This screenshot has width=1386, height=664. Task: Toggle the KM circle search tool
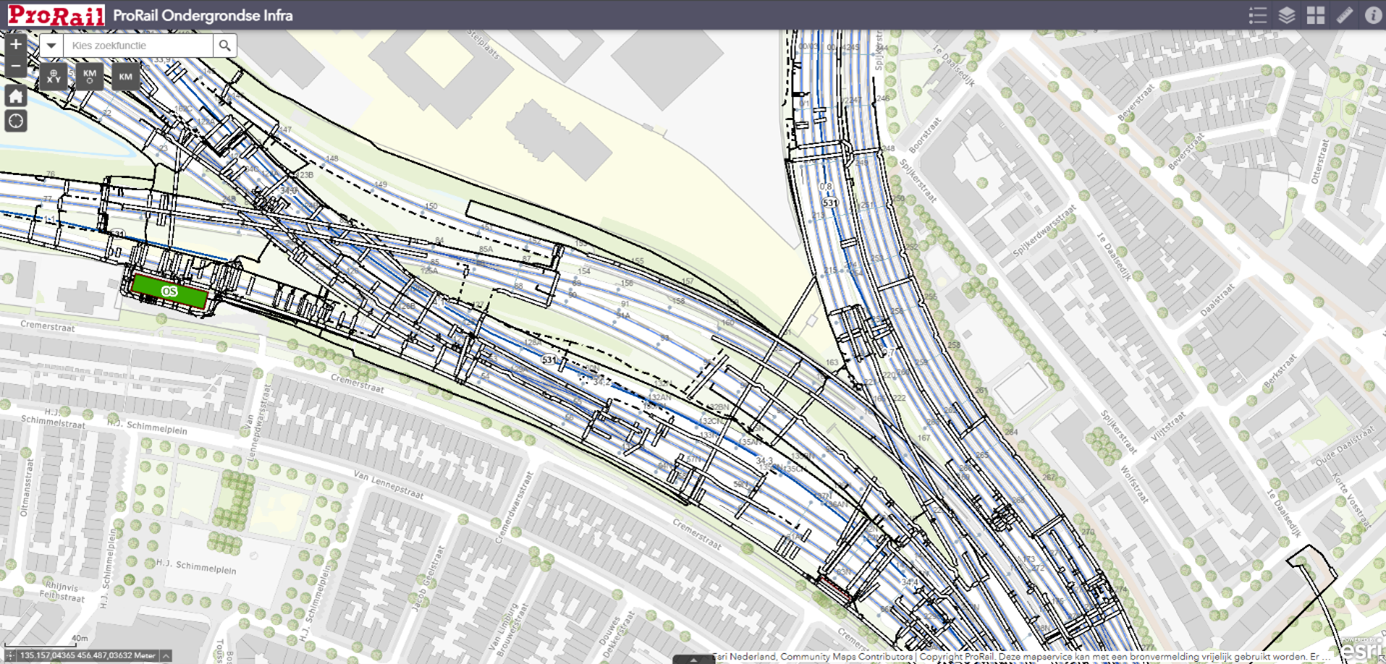[88, 75]
